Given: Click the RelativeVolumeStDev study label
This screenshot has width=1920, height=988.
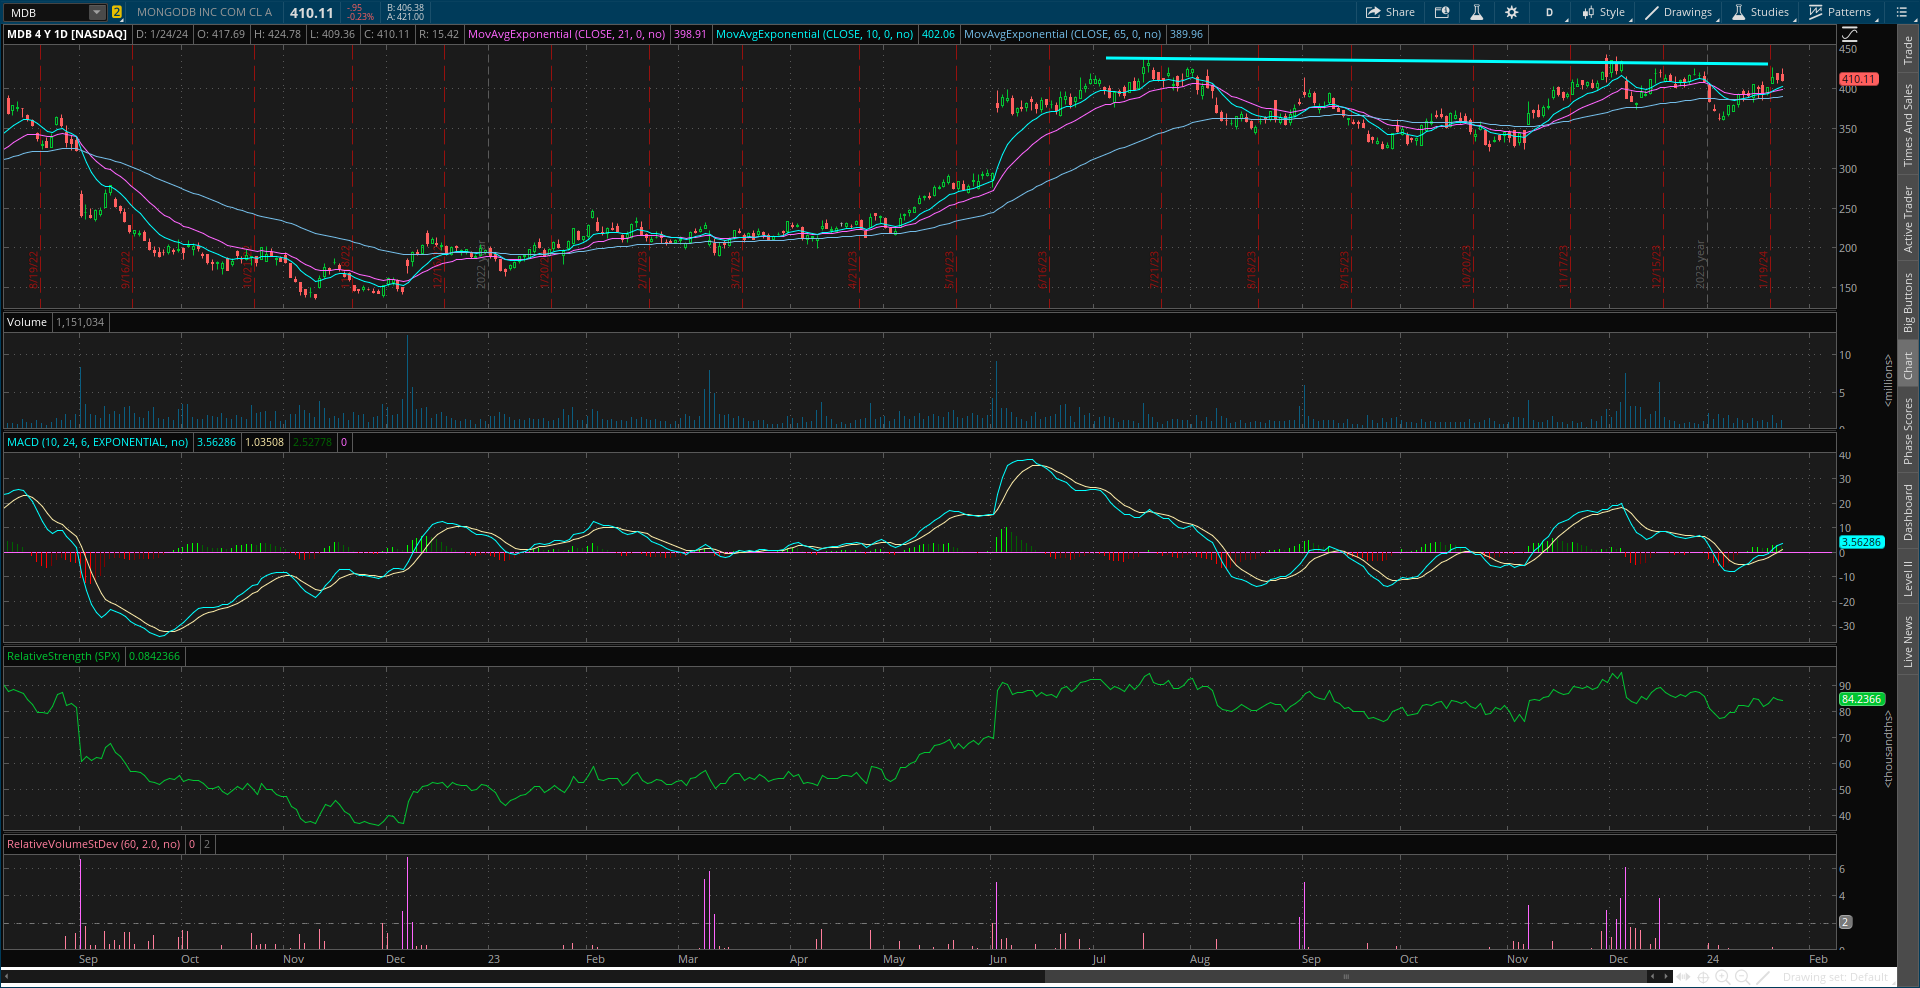Looking at the screenshot, I should click(x=94, y=844).
